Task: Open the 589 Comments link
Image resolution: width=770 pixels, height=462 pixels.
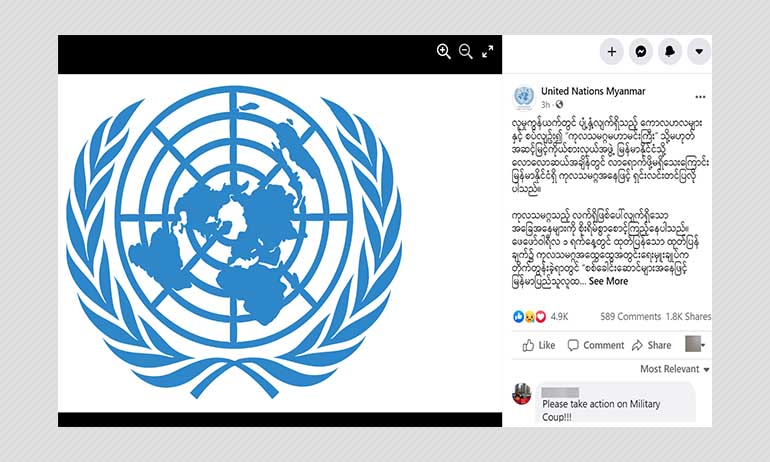Action: coord(631,317)
